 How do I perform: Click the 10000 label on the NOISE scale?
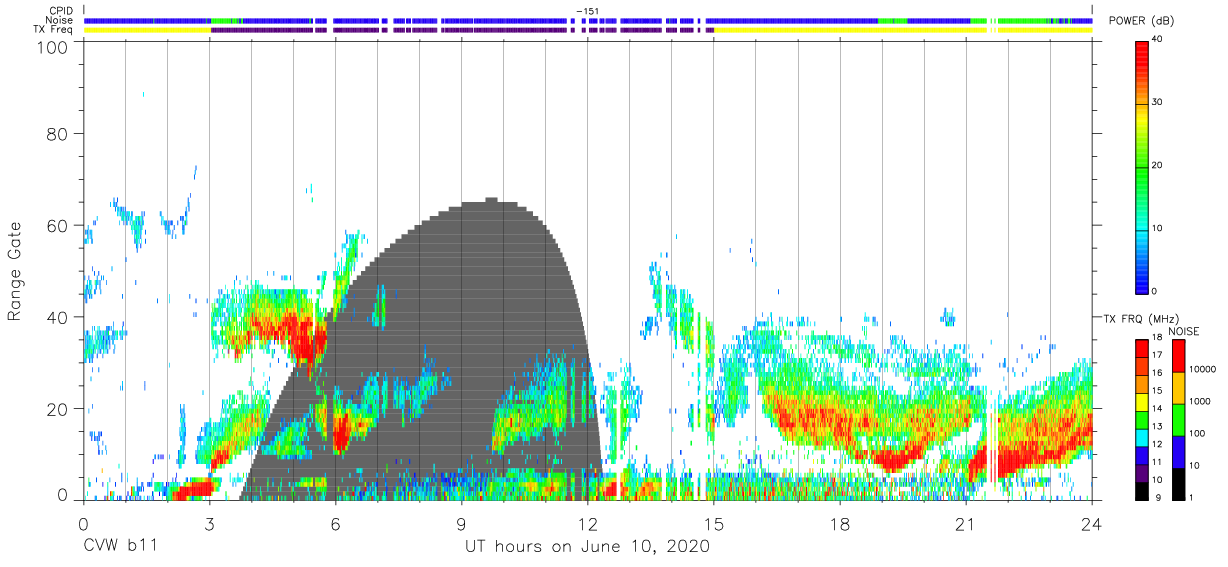[1203, 369]
